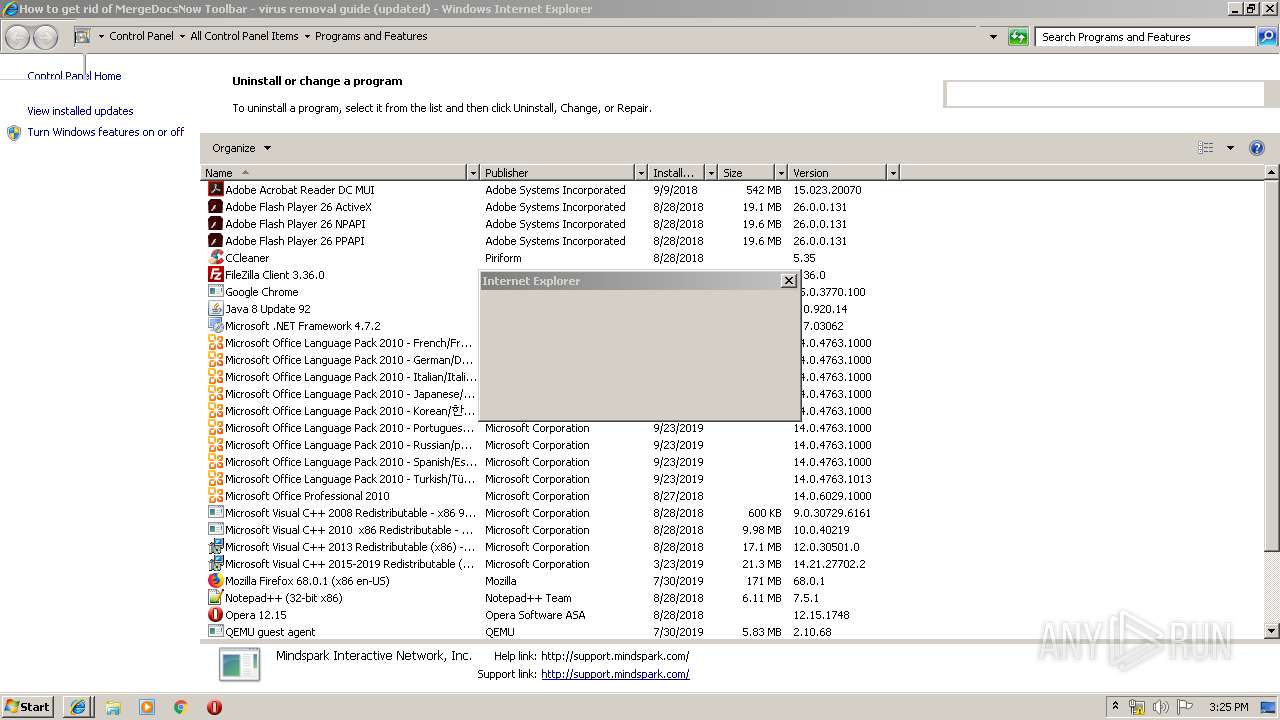Screen dimensions: 1280x720
Task: Open the volume speaker tray icon
Action: (x=1160, y=707)
